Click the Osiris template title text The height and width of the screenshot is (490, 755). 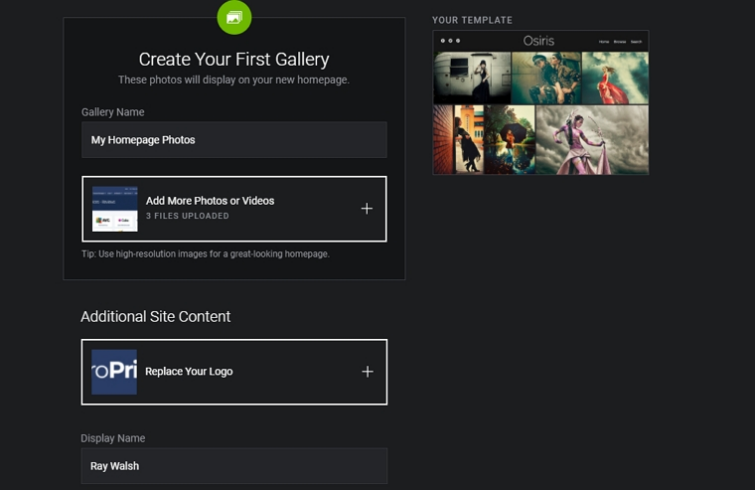click(x=539, y=41)
